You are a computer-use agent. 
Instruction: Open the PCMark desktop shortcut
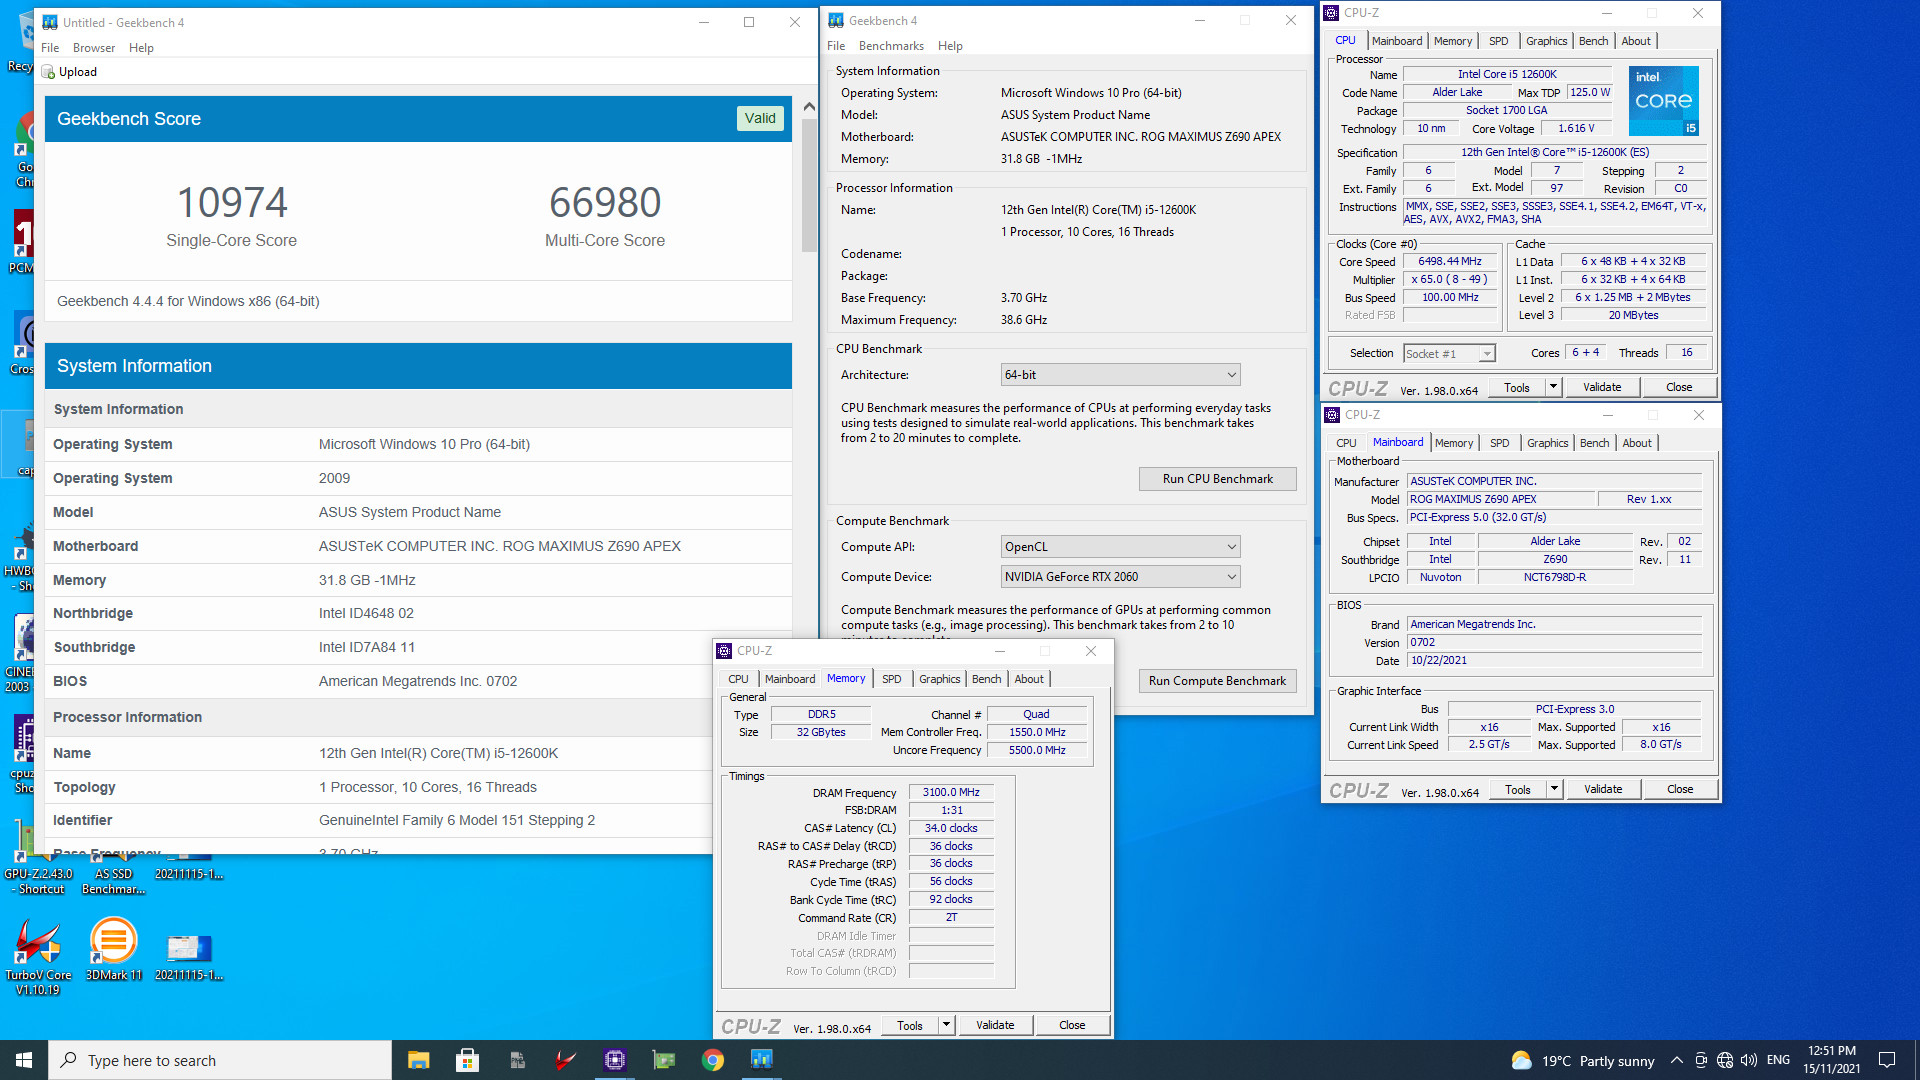pyautogui.click(x=22, y=243)
